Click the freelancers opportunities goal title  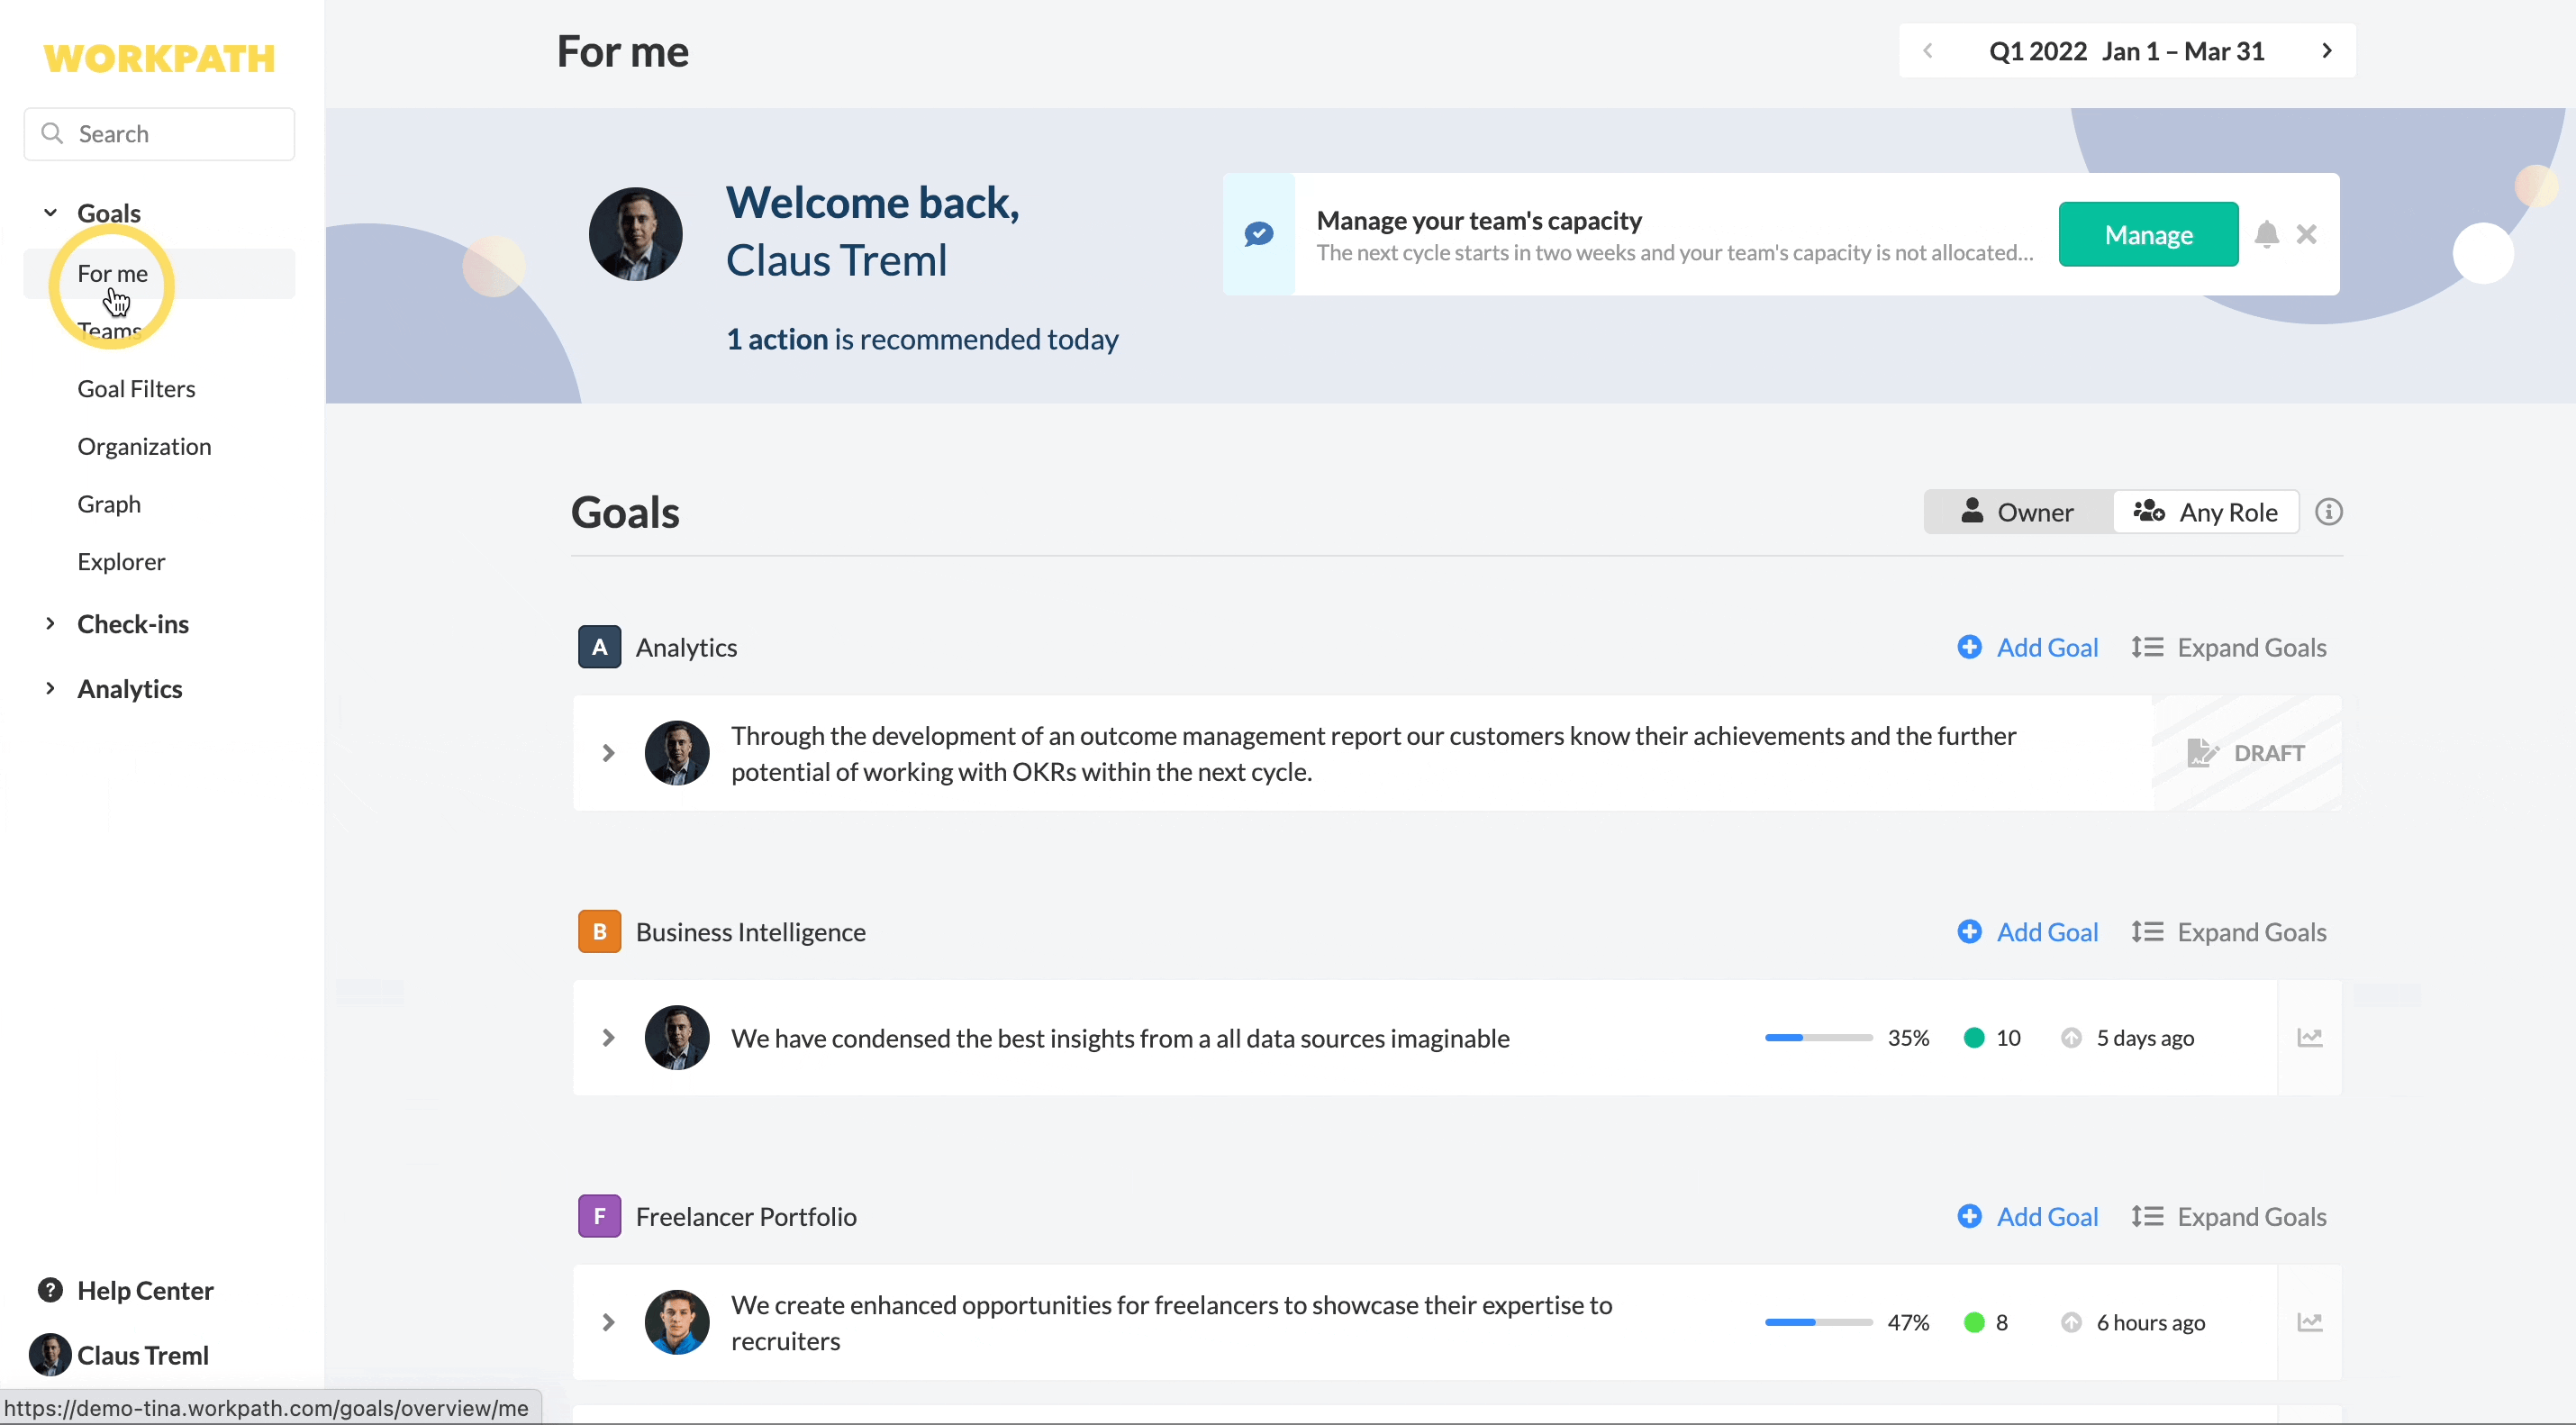(1171, 1322)
